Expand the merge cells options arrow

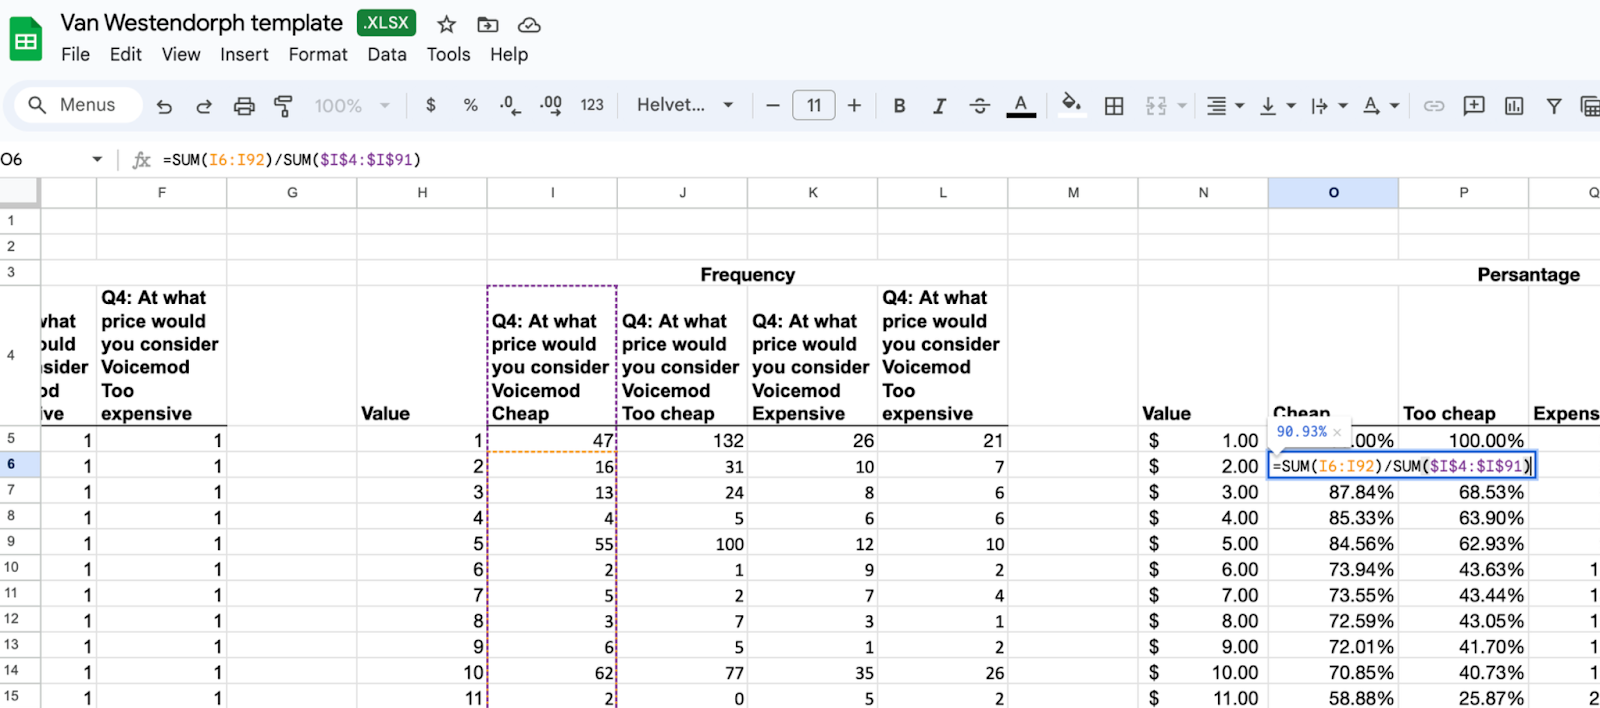coord(1182,106)
